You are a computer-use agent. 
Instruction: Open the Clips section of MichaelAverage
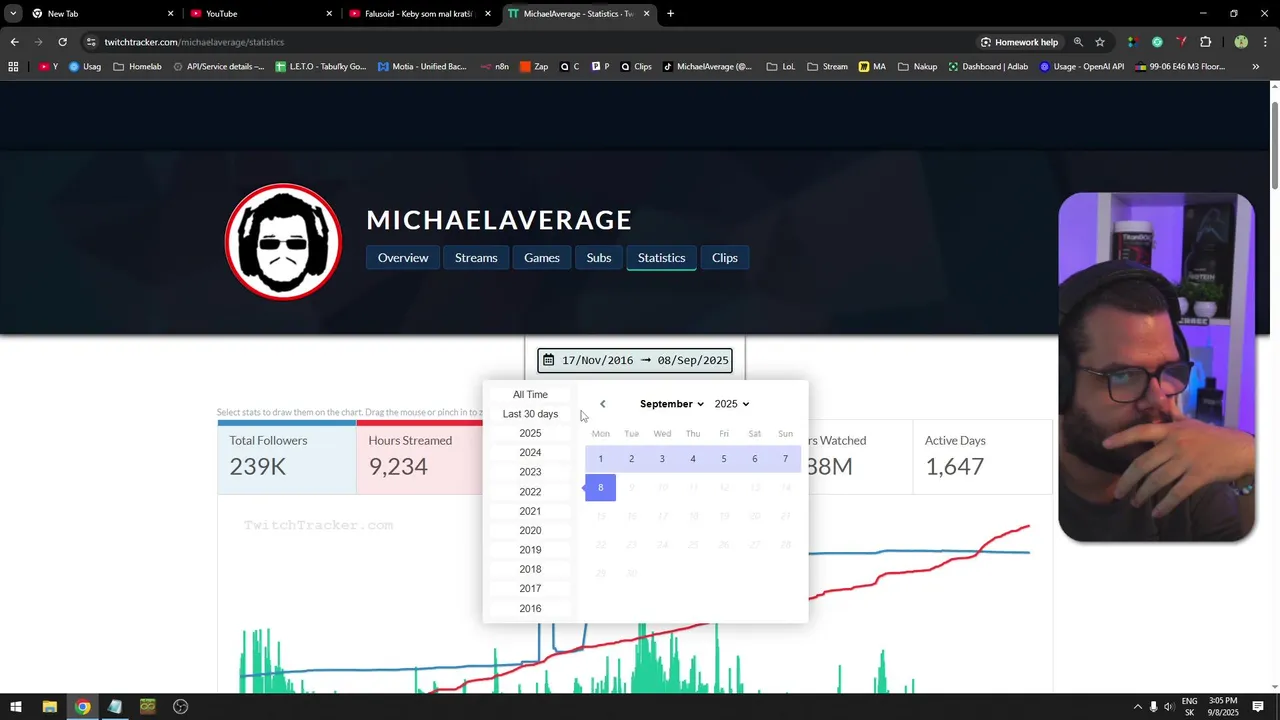725,258
